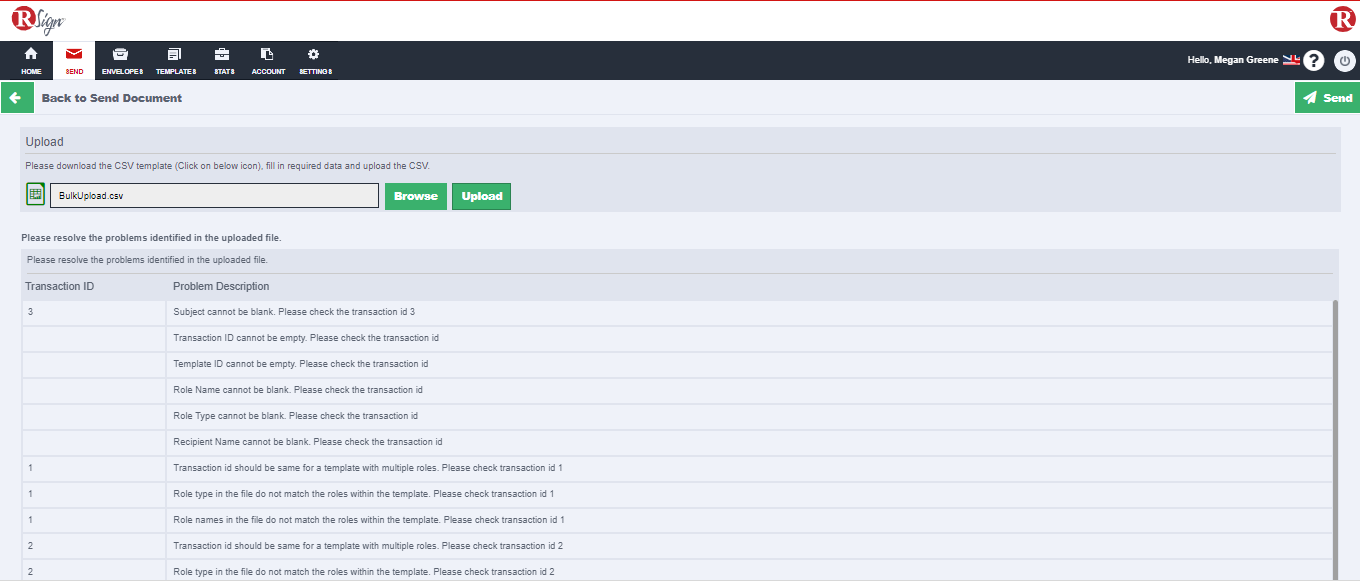The image size is (1360, 581).
Task: Open the Templates section
Action: click(x=175, y=60)
